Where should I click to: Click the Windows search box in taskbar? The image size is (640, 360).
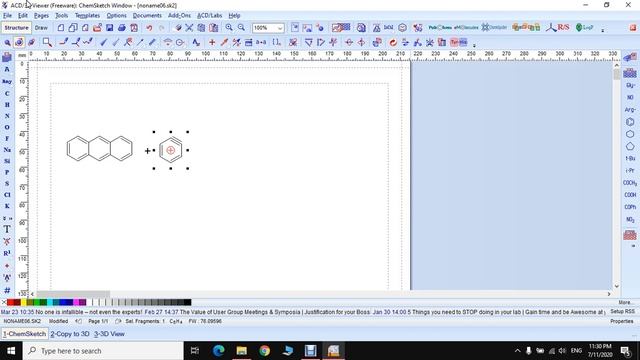[x=103, y=351]
